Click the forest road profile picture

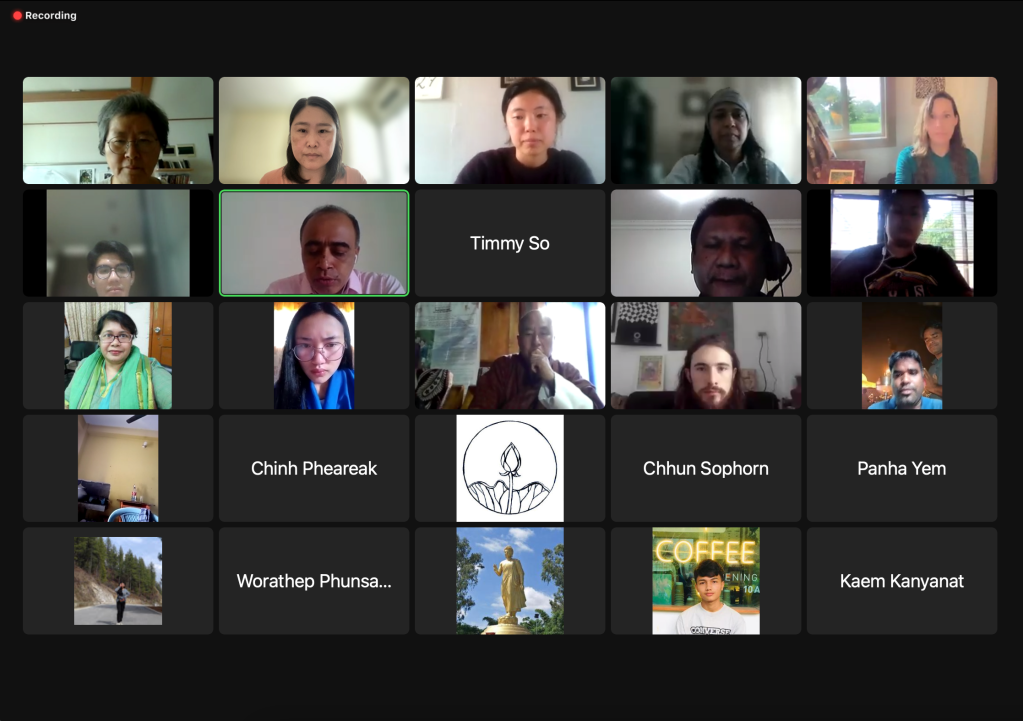pos(117,581)
